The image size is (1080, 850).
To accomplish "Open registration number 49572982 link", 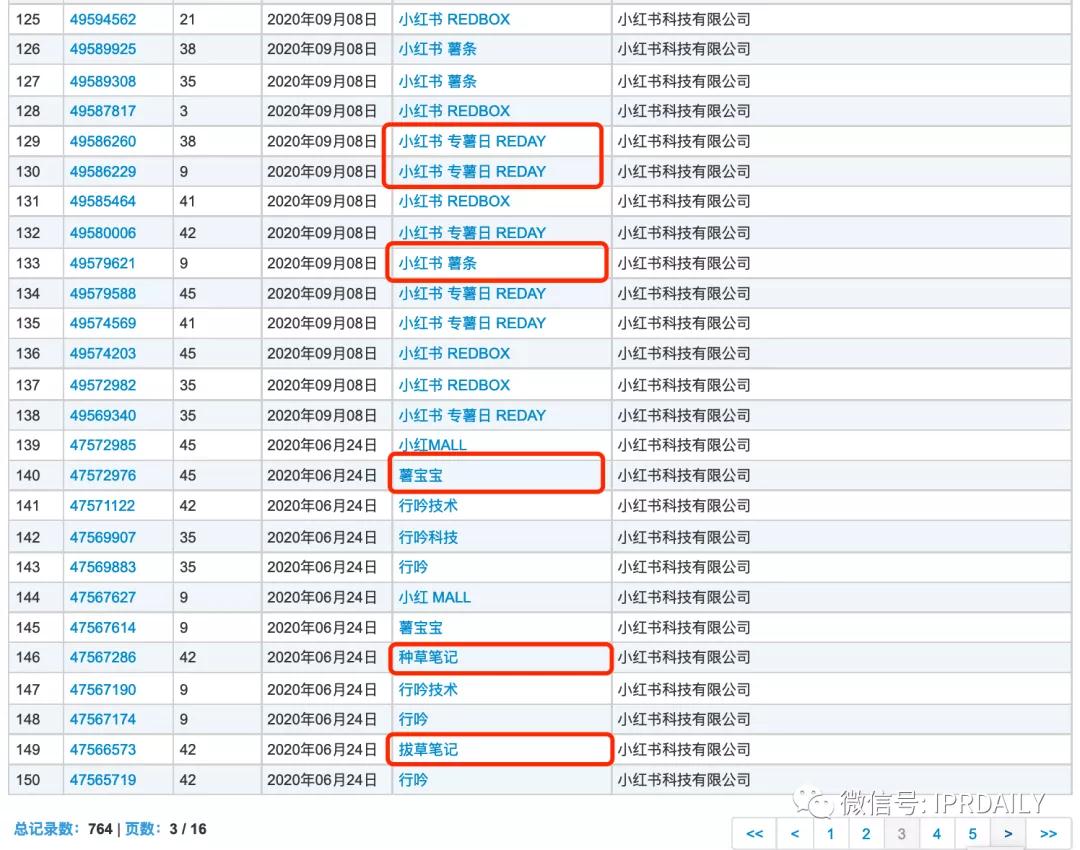I will 103,385.
